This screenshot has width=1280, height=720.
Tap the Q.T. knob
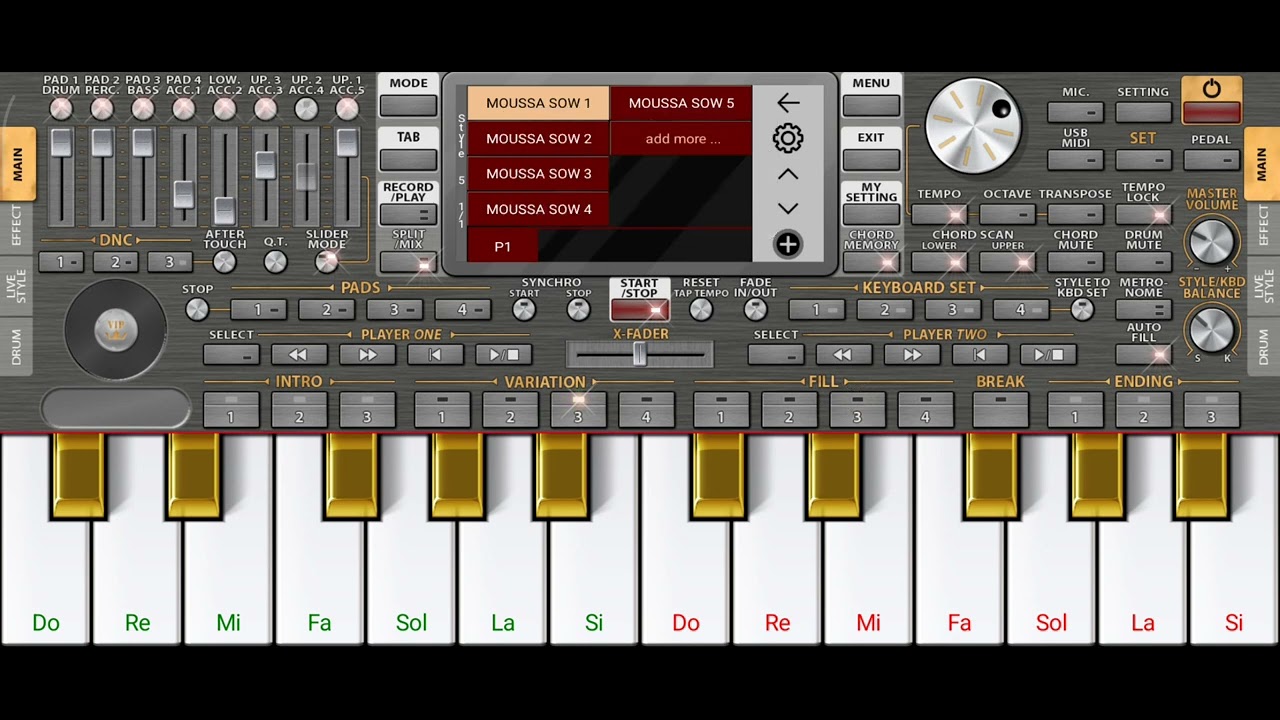pyautogui.click(x=275, y=262)
